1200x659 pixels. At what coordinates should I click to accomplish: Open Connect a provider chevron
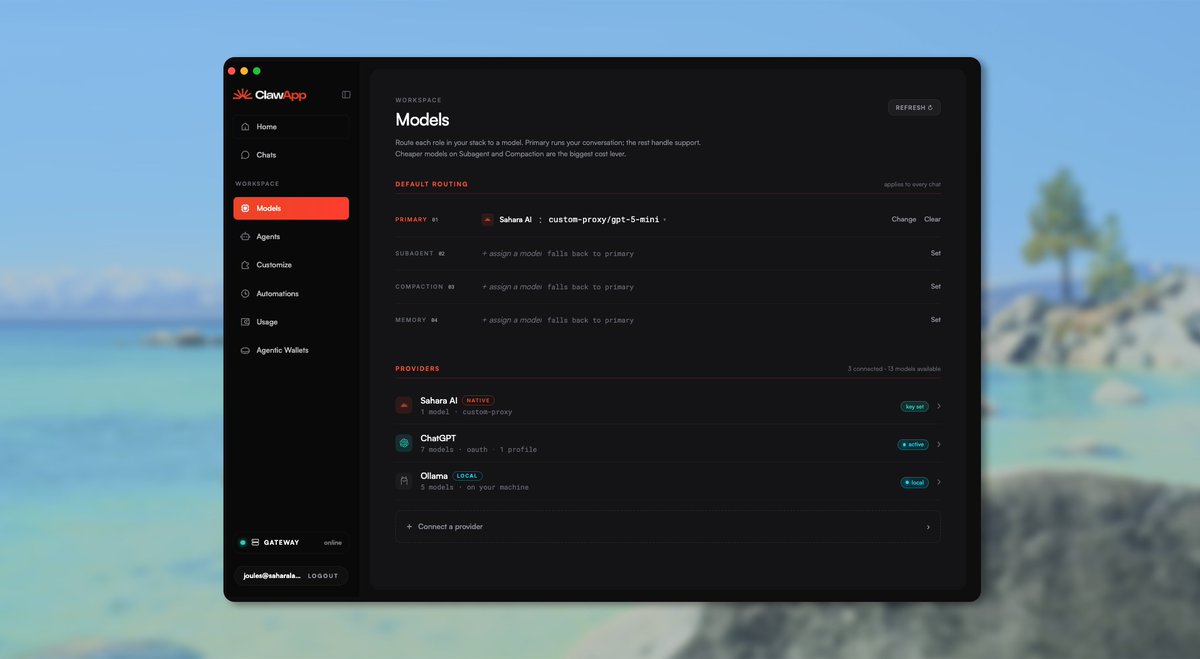928,527
